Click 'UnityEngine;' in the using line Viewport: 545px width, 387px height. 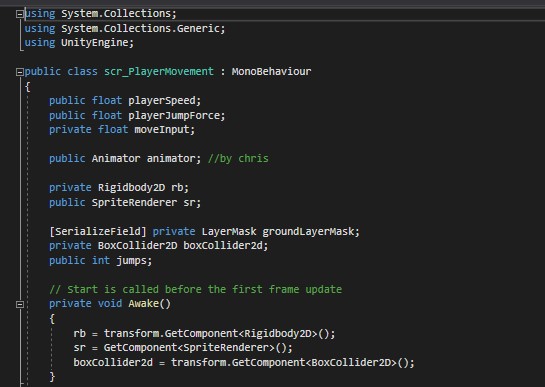(97, 43)
